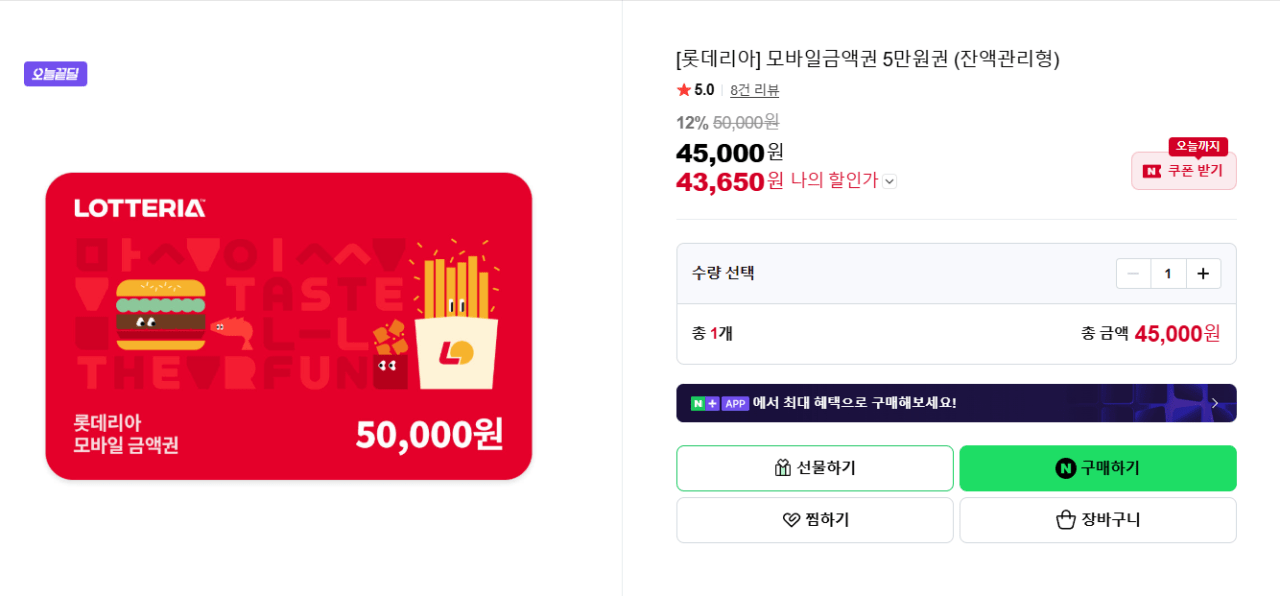Decrease quantity with the minus stepper
This screenshot has height=596, width=1280.
tap(1133, 273)
